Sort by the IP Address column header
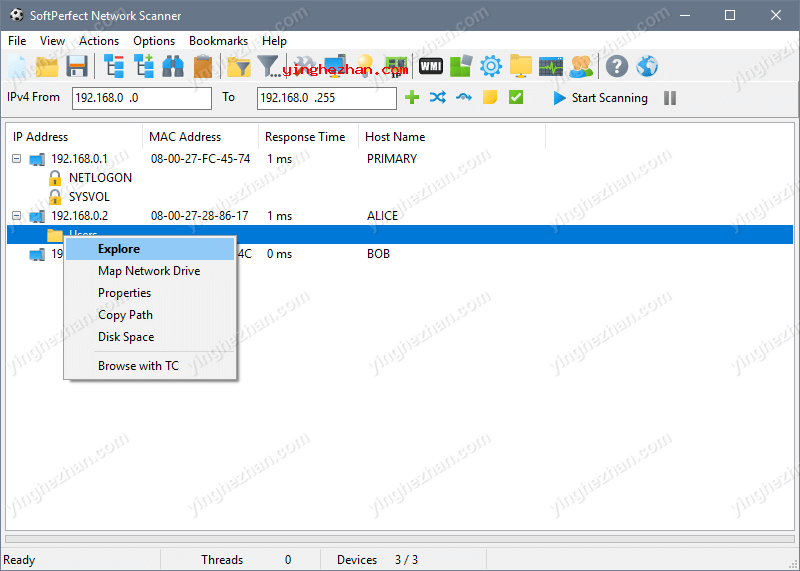Image resolution: width=800 pixels, height=571 pixels. [75, 137]
